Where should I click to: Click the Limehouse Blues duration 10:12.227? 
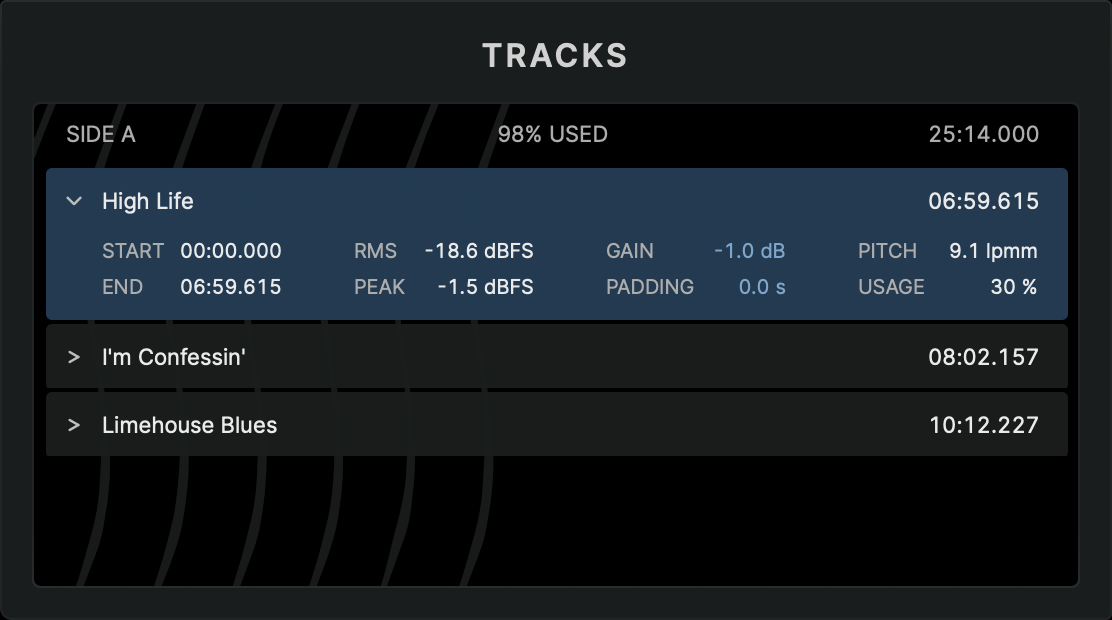(984, 425)
